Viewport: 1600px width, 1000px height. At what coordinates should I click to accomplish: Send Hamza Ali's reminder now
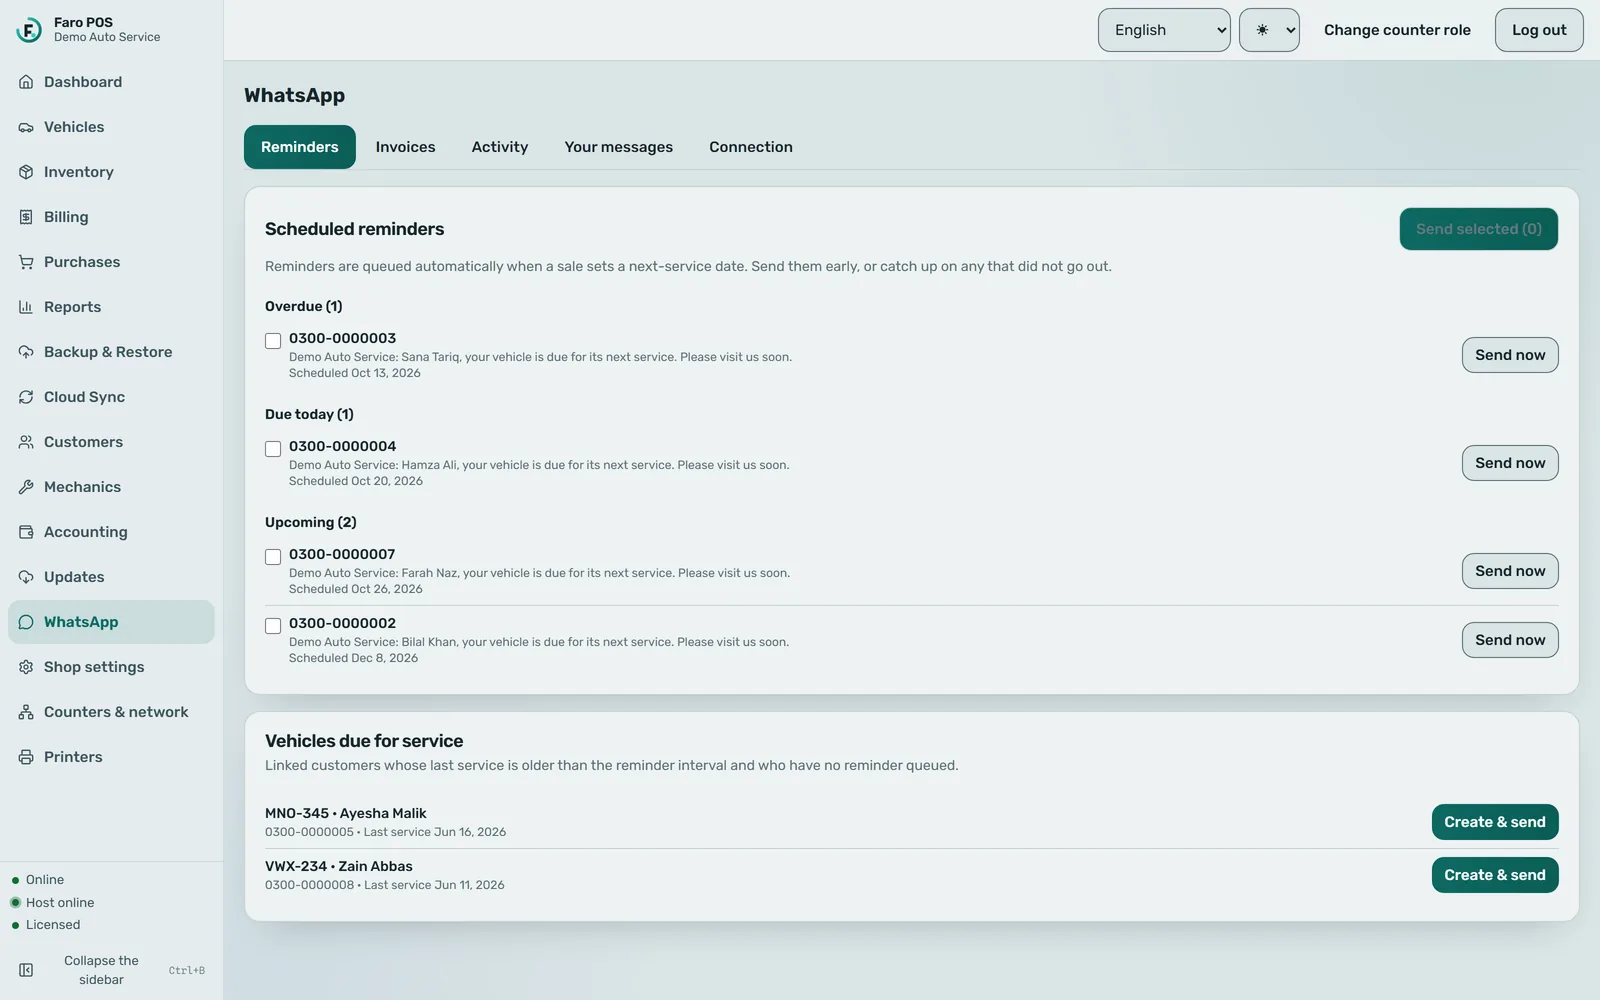coord(1510,463)
